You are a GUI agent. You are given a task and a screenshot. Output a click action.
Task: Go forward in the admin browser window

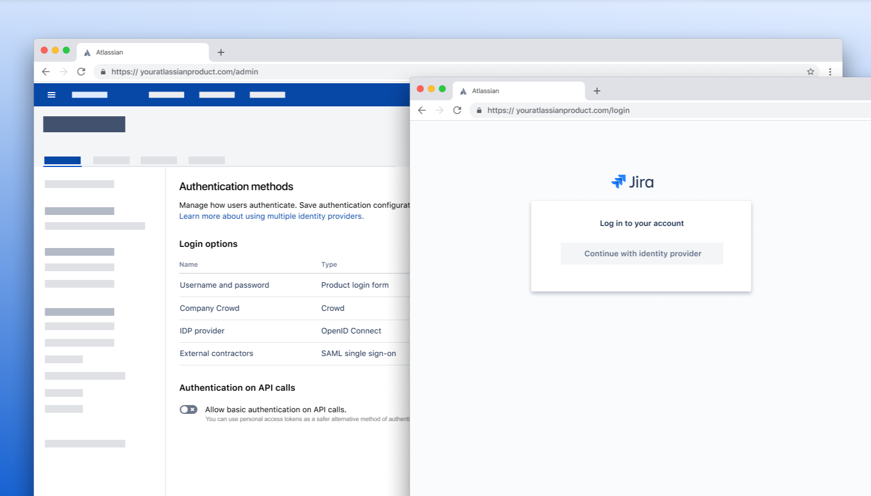coord(63,72)
